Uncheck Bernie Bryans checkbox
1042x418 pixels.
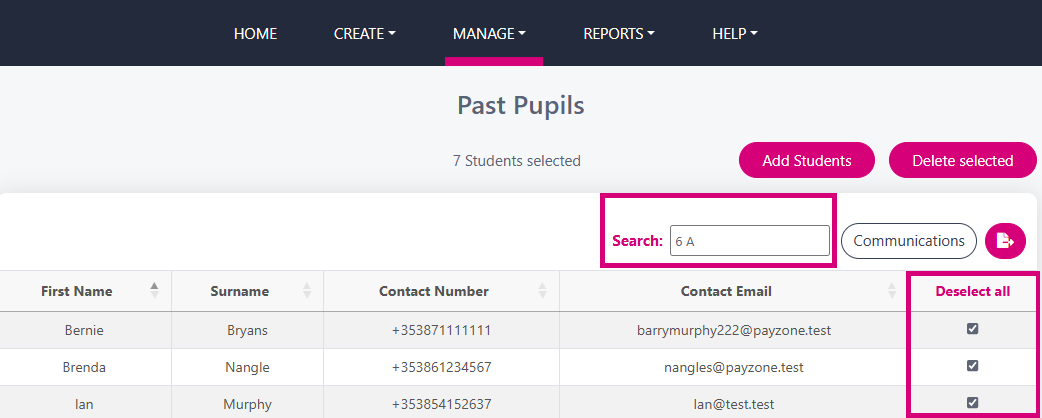(972, 328)
